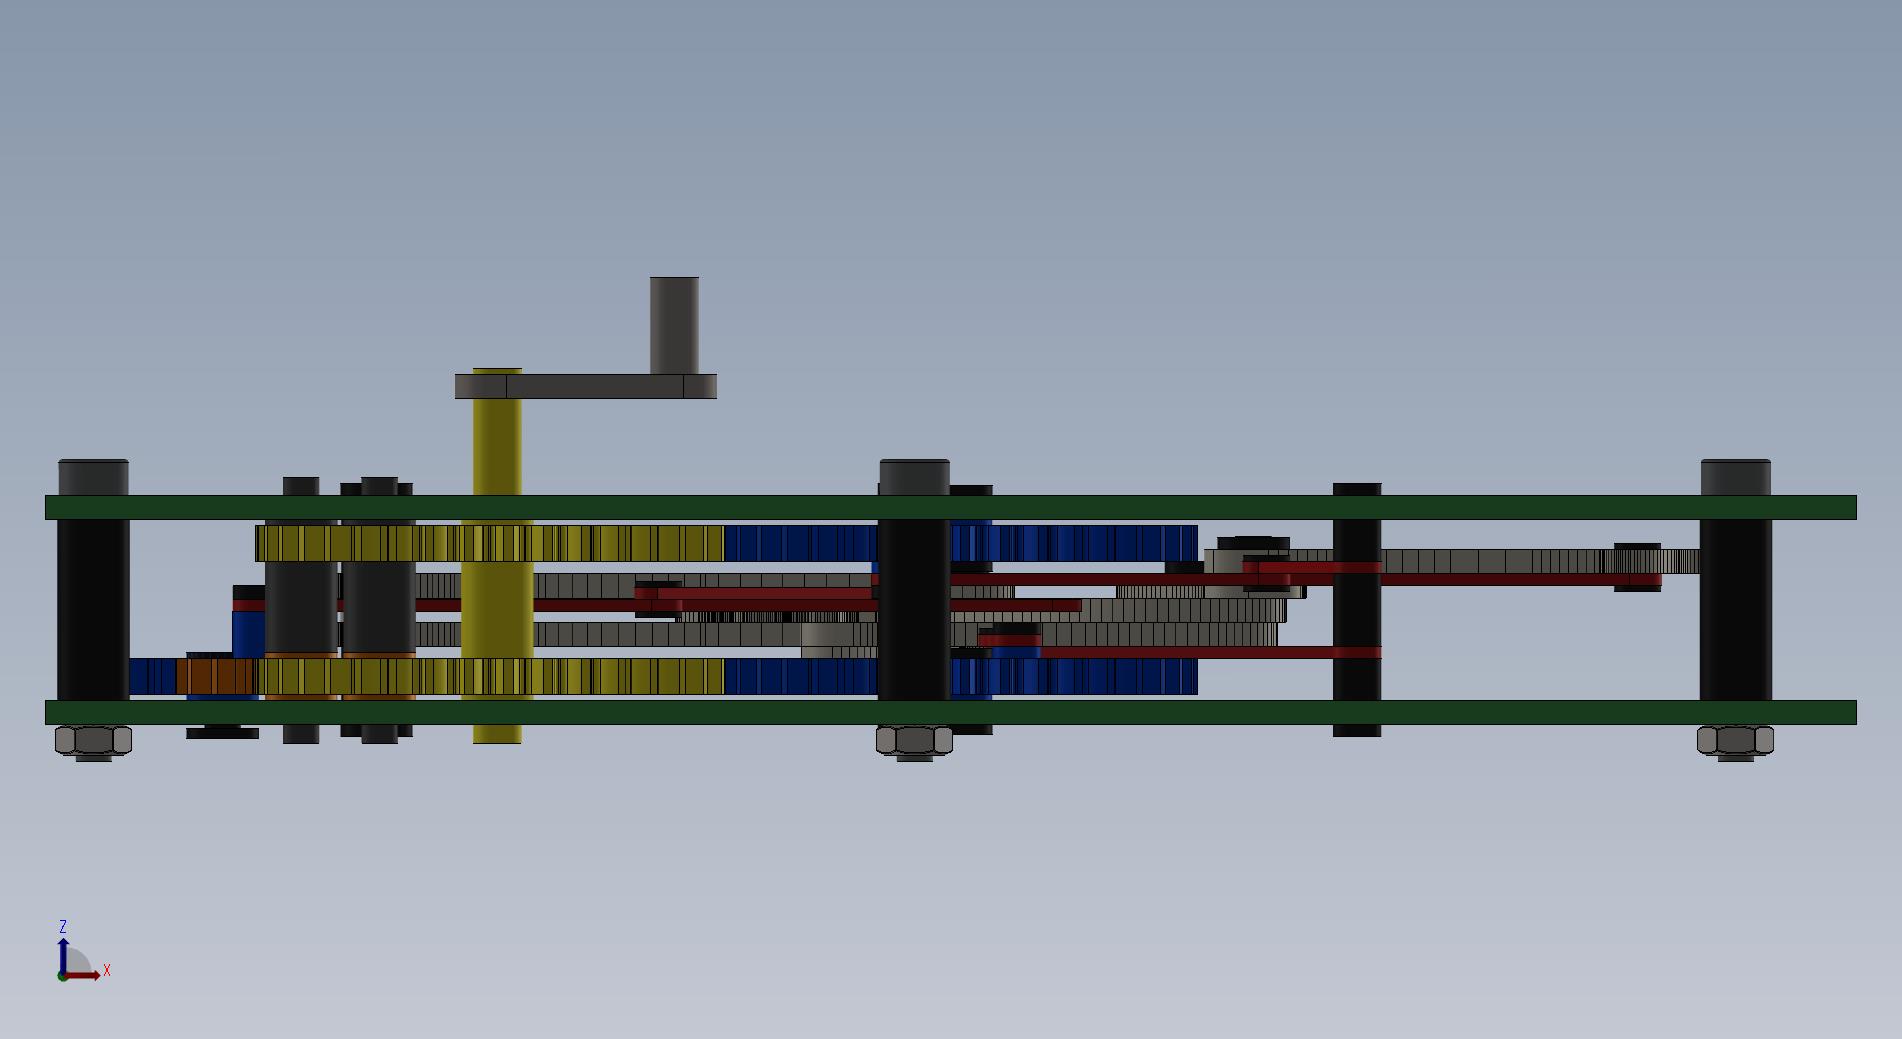Select the second dark cylinder next to the yellow shaft

[379, 608]
